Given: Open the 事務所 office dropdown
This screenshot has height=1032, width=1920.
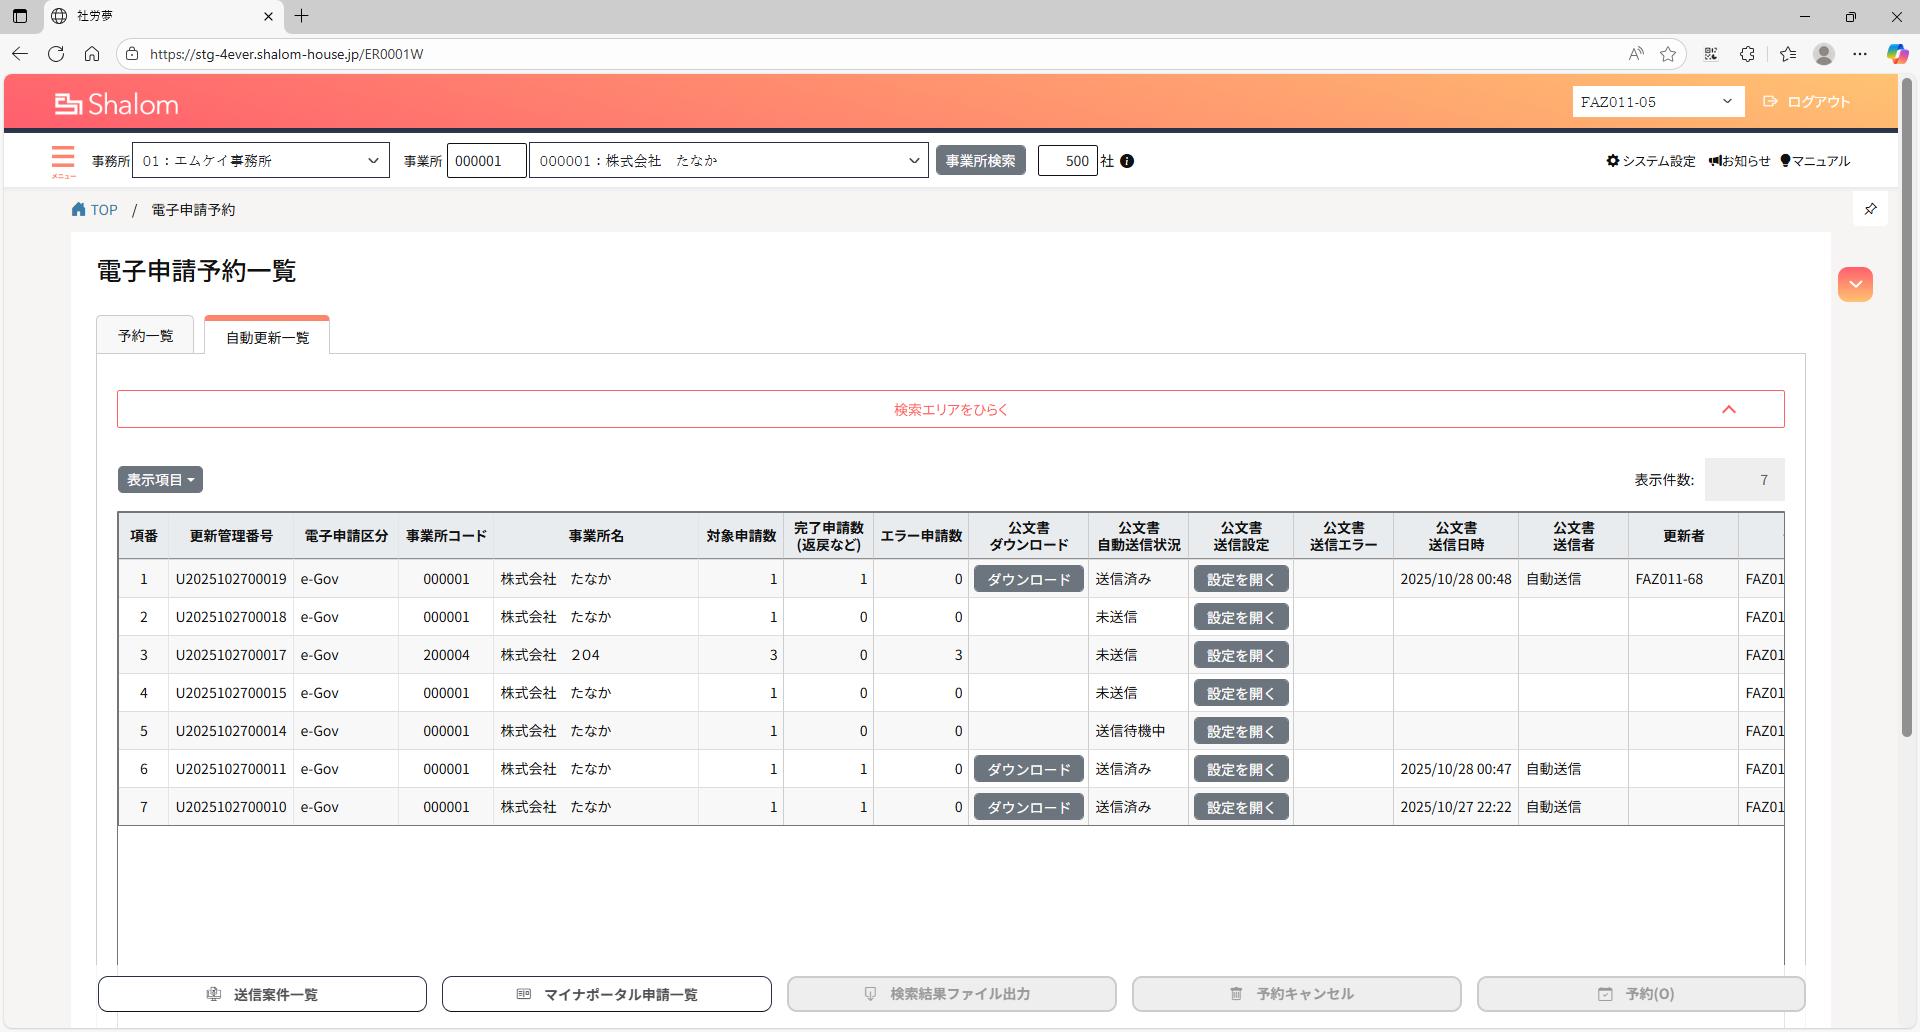Looking at the screenshot, I should point(261,161).
